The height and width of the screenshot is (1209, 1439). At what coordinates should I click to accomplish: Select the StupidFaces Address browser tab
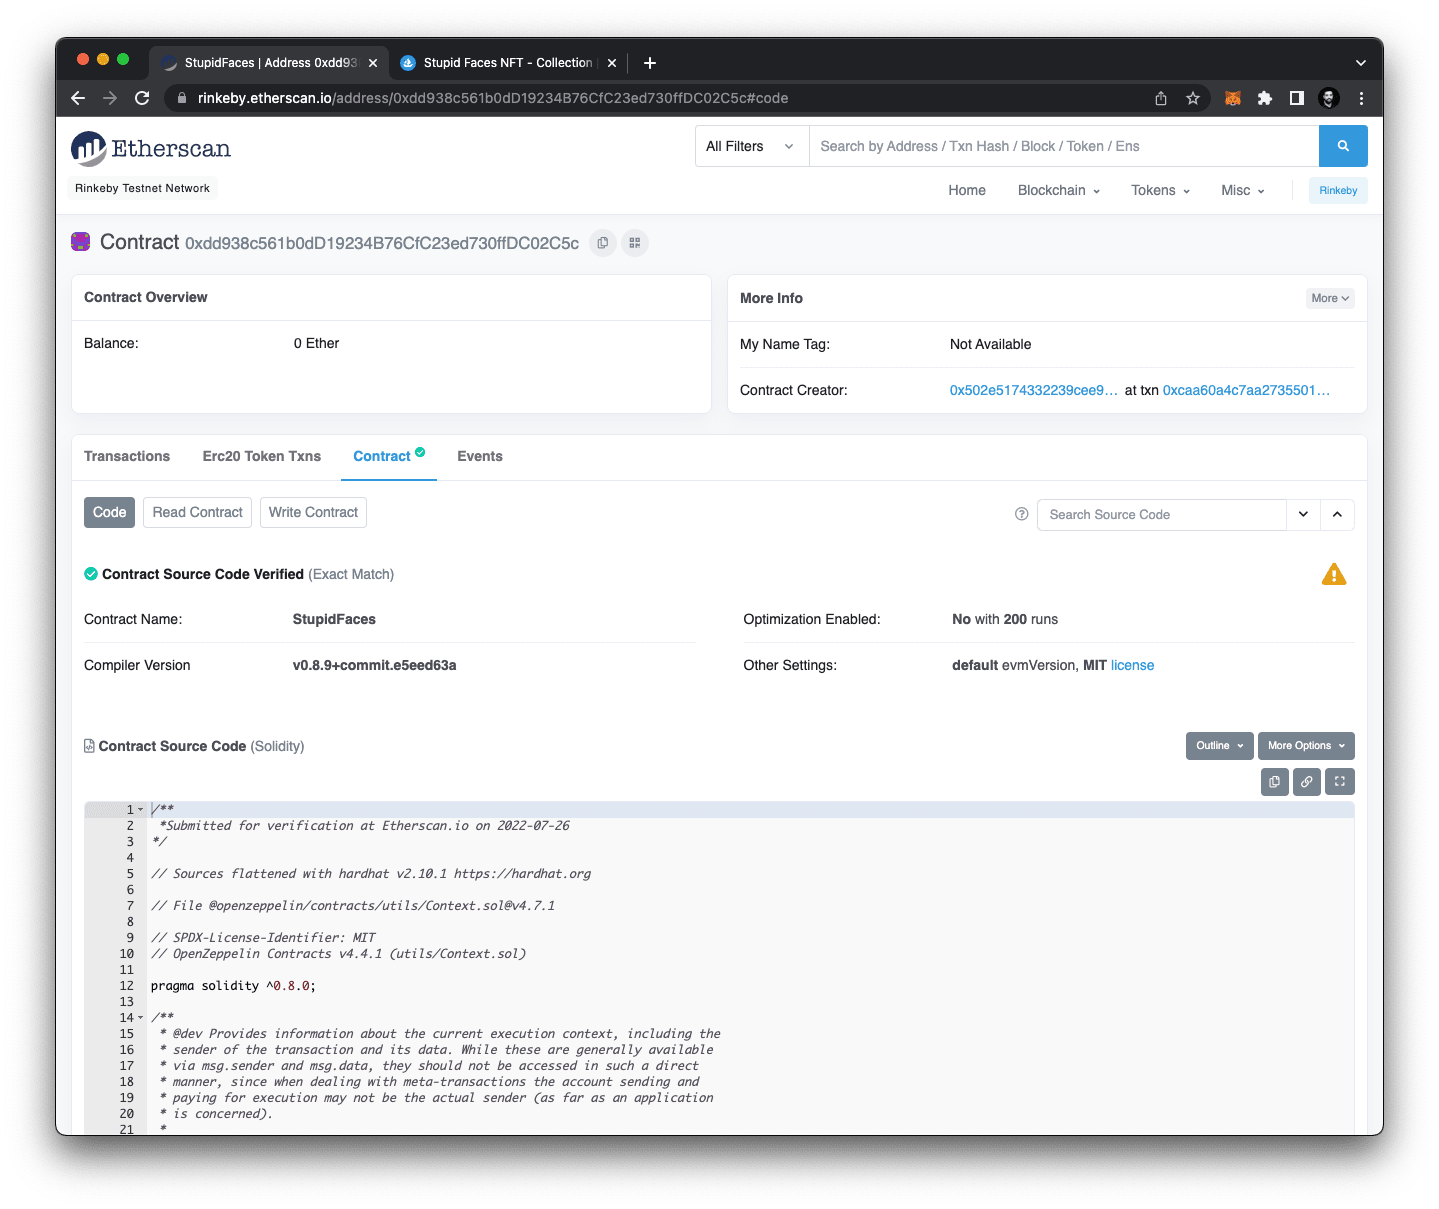pos(270,63)
